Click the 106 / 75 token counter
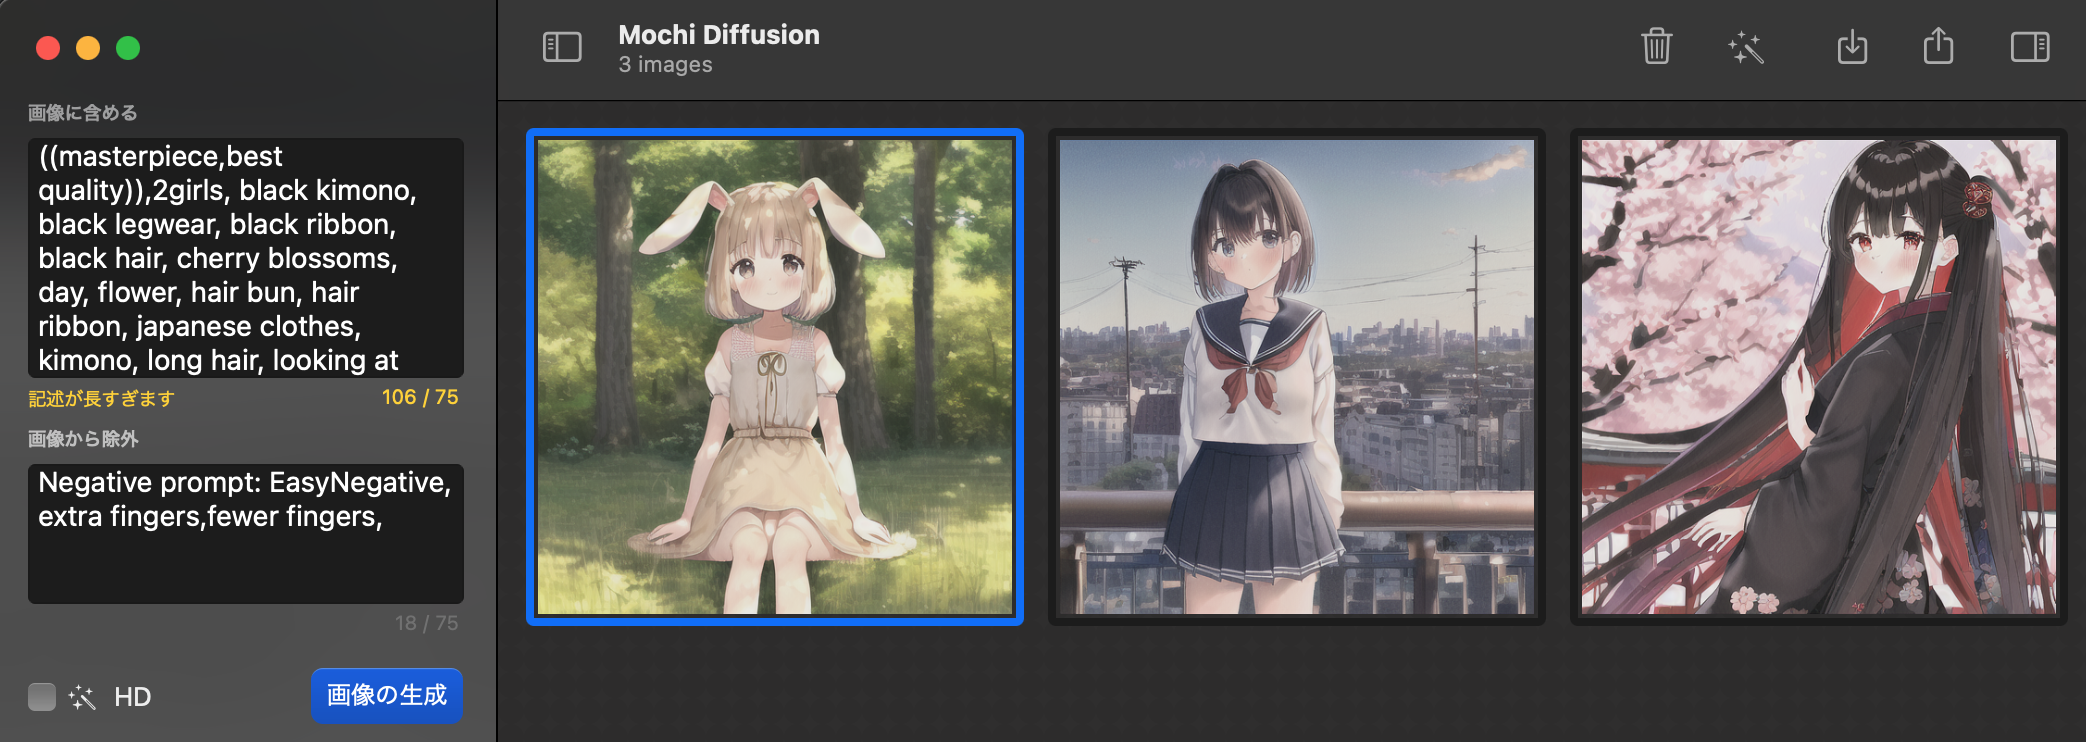The width and height of the screenshot is (2086, 742). click(419, 397)
